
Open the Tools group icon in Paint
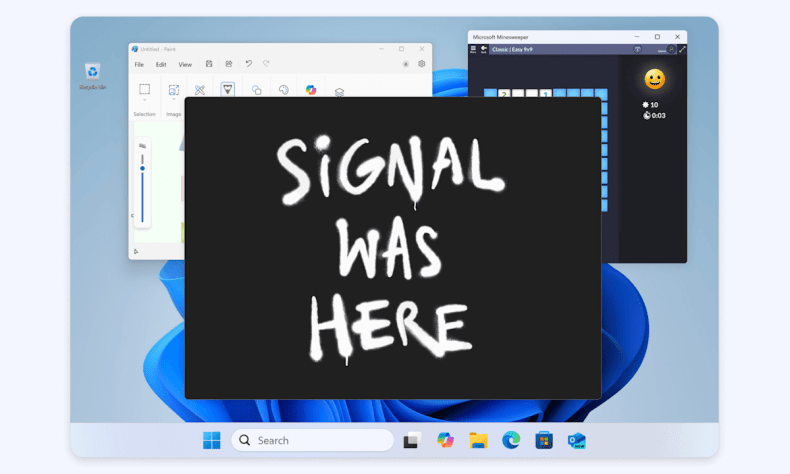[x=200, y=90]
